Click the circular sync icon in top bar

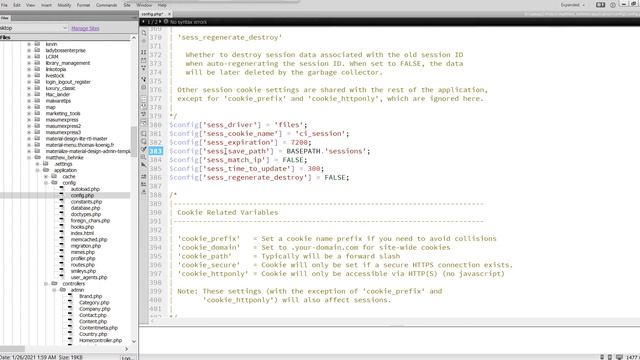click(613, 5)
